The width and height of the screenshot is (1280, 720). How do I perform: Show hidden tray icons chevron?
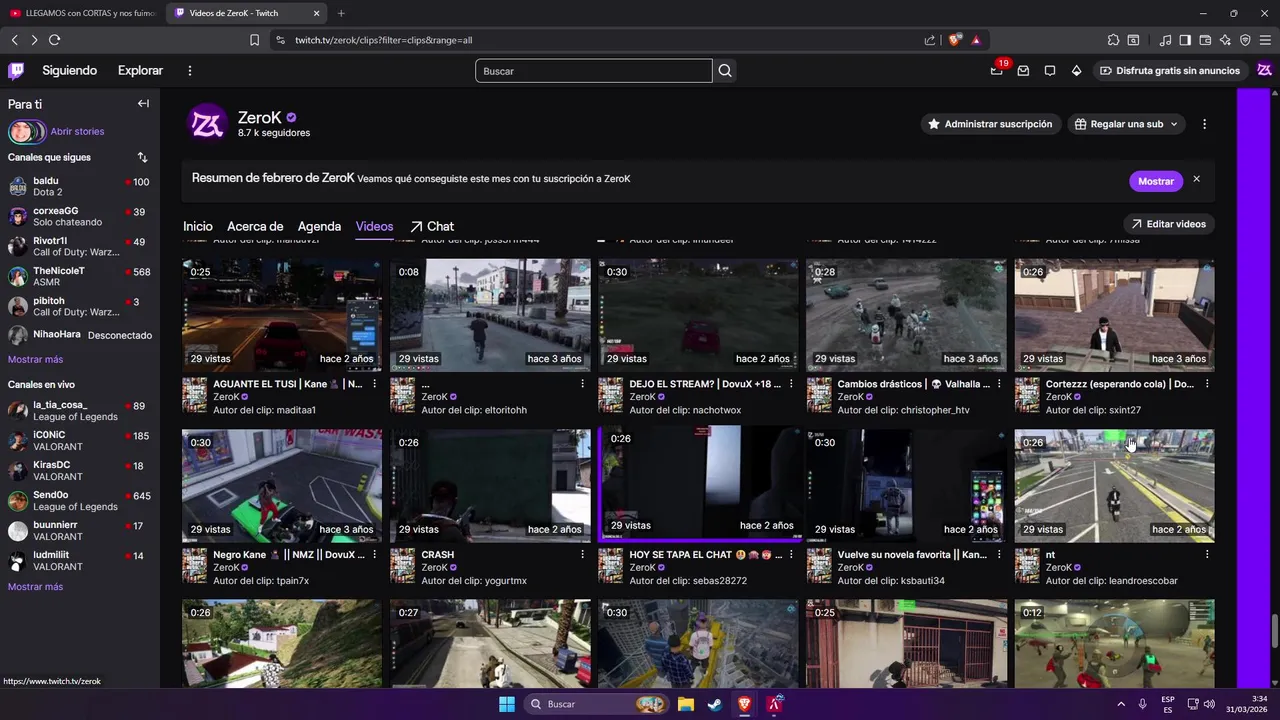[1120, 704]
